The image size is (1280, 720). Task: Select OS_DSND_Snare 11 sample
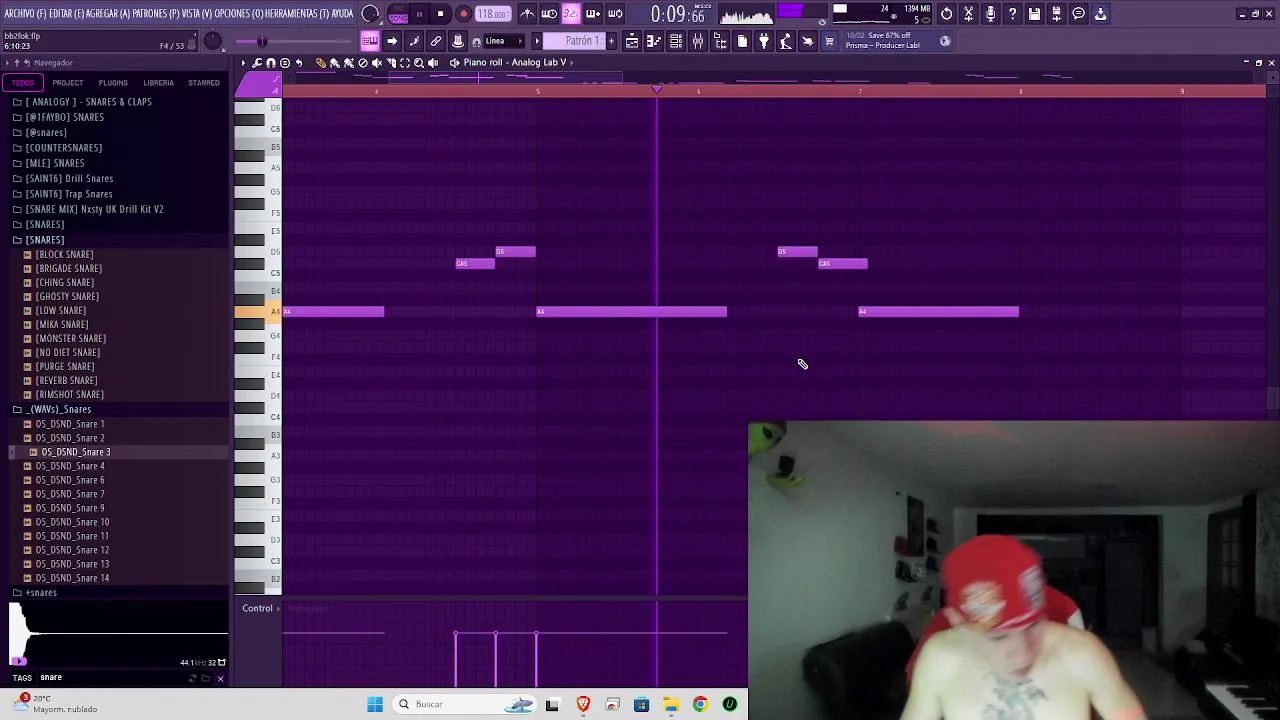[x=72, y=536]
